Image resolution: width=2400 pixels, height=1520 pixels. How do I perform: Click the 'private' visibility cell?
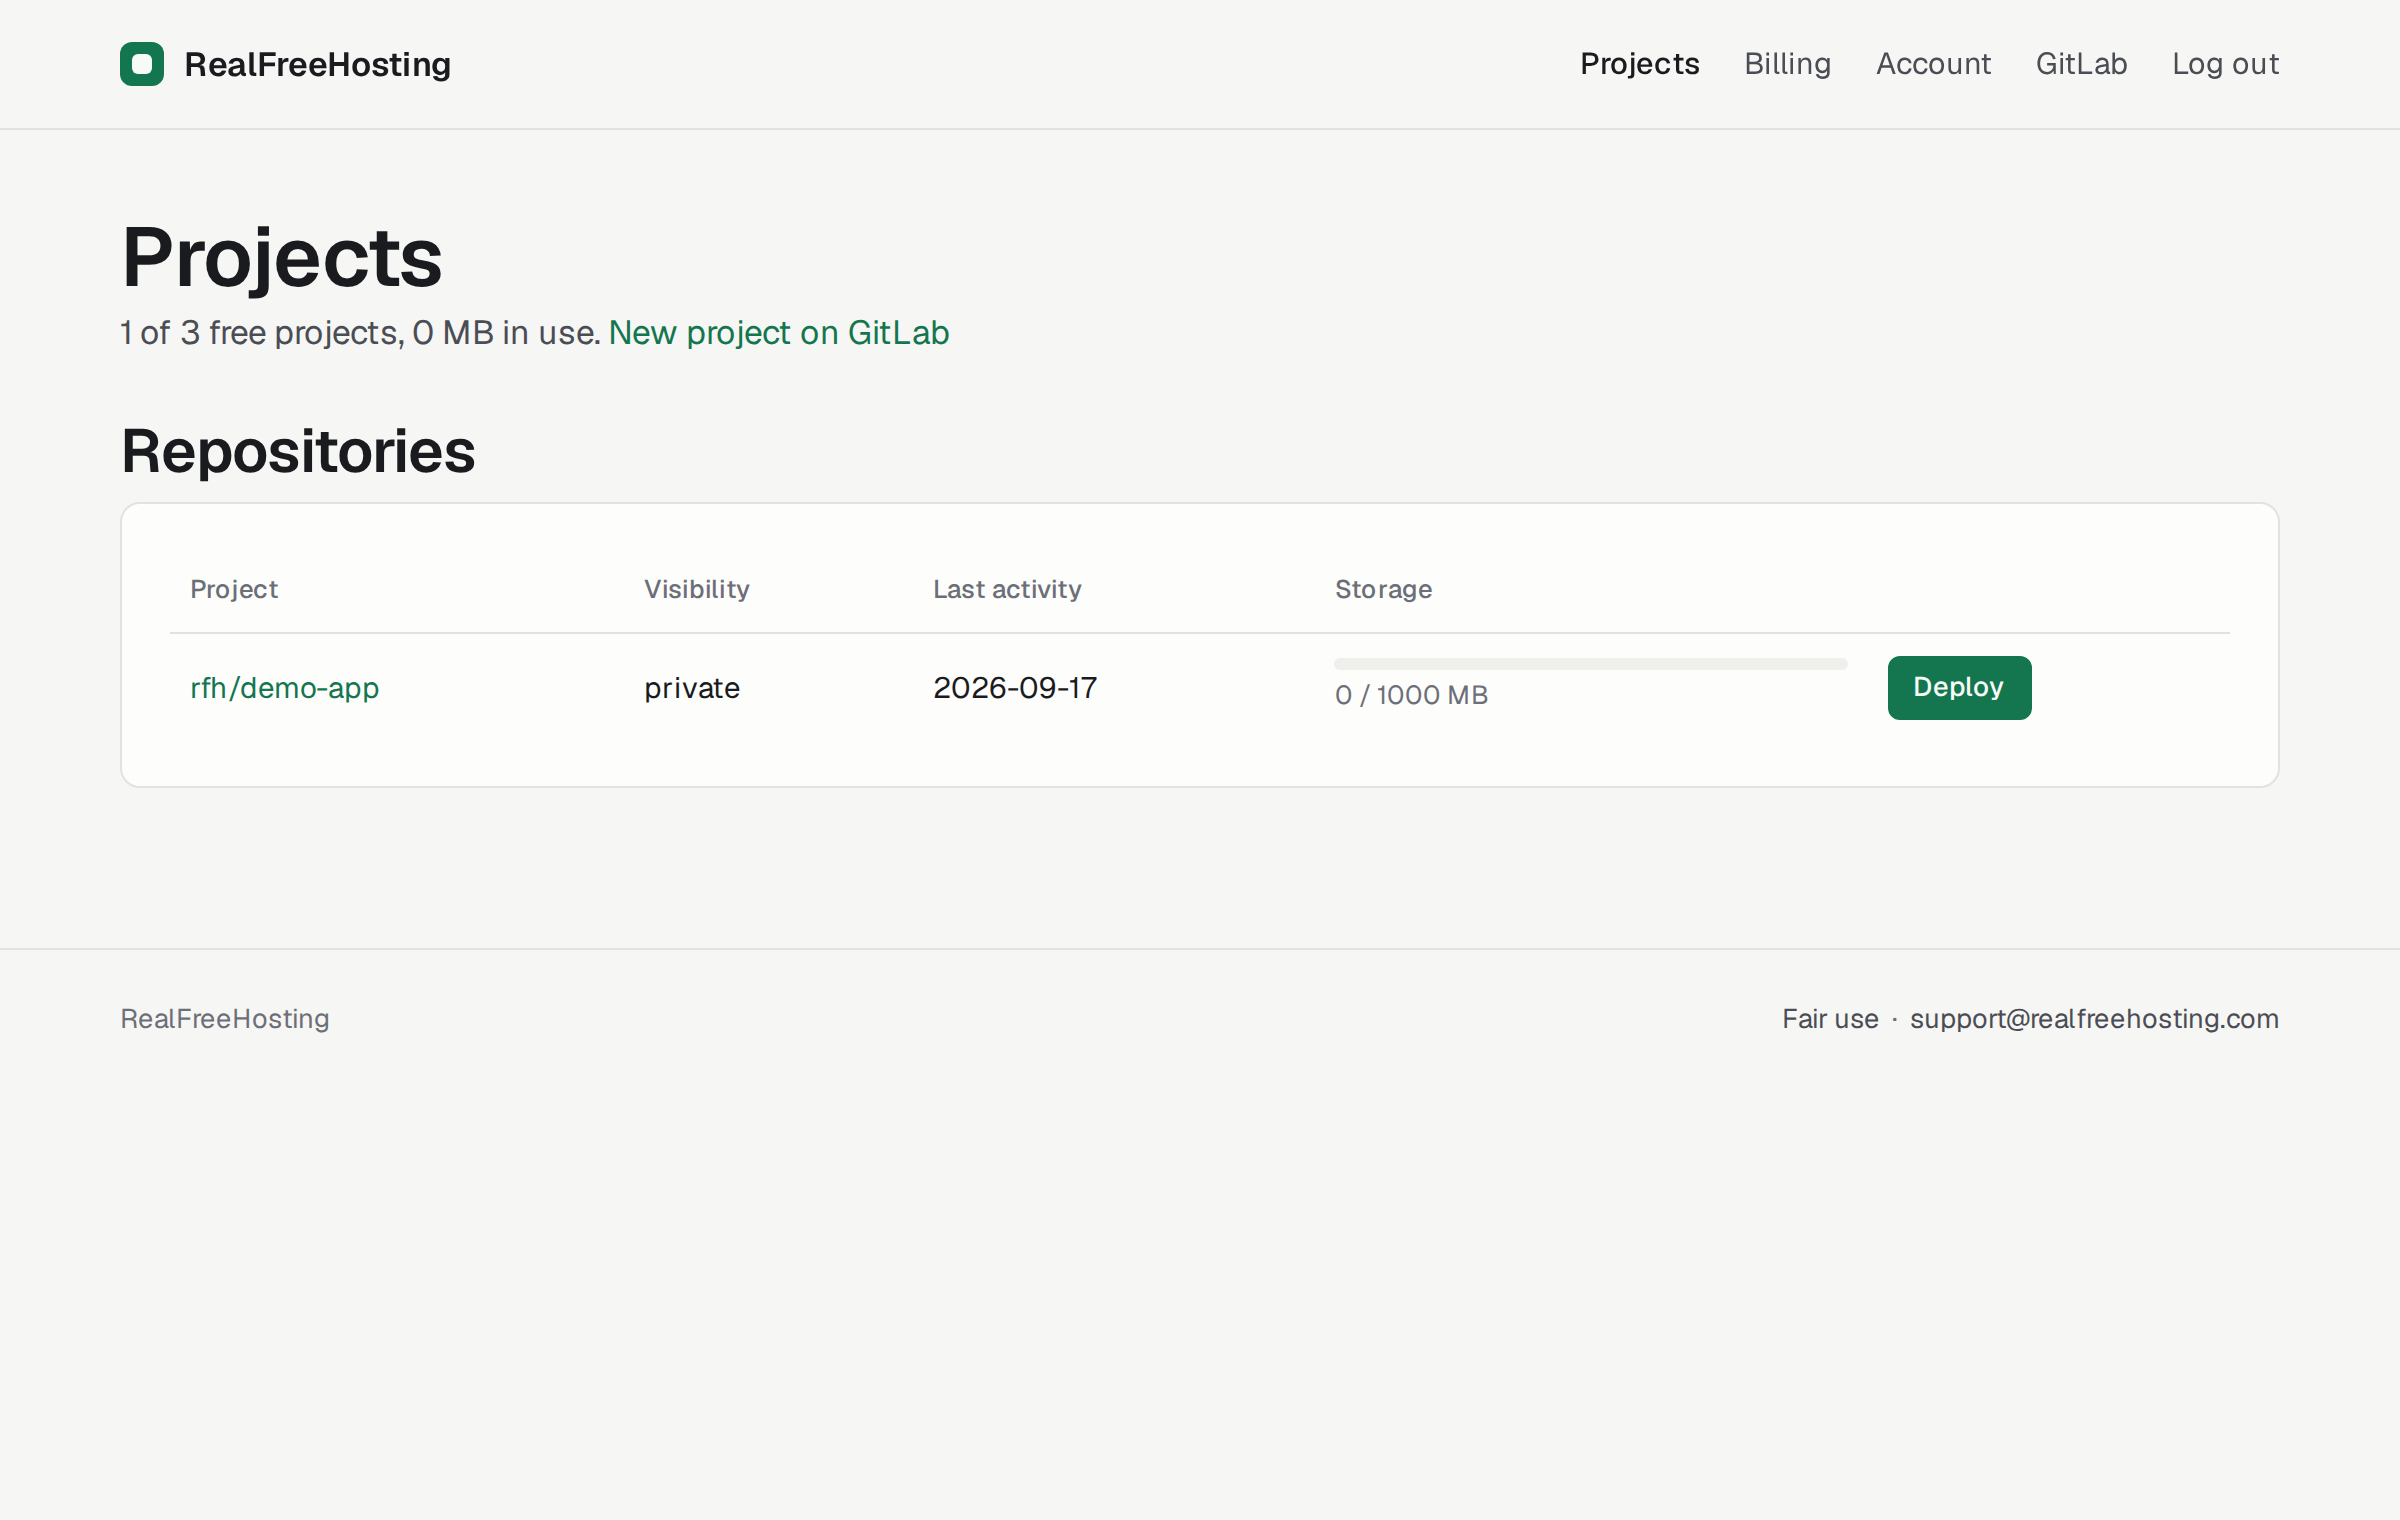tap(692, 688)
